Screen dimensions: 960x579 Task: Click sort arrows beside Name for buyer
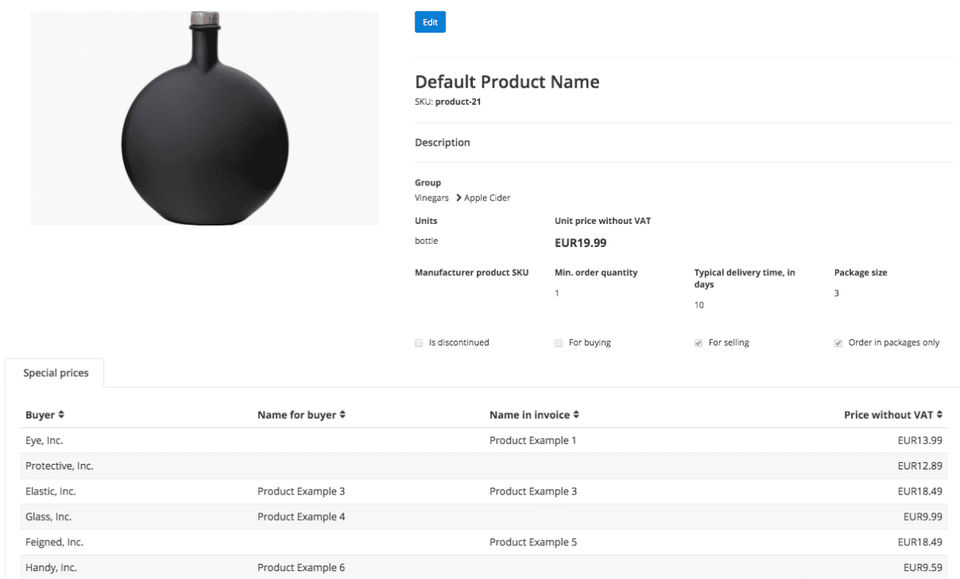(x=343, y=415)
